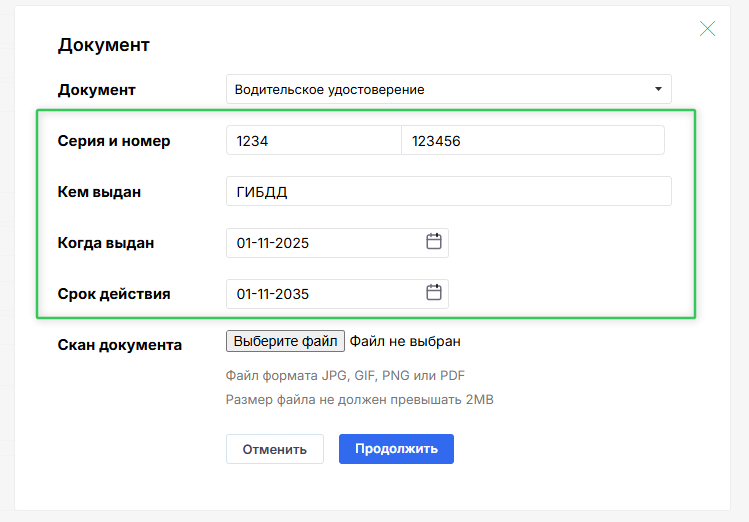Click the issue date 01-11-2025
Screen dimensions: 749x522
[273, 243]
